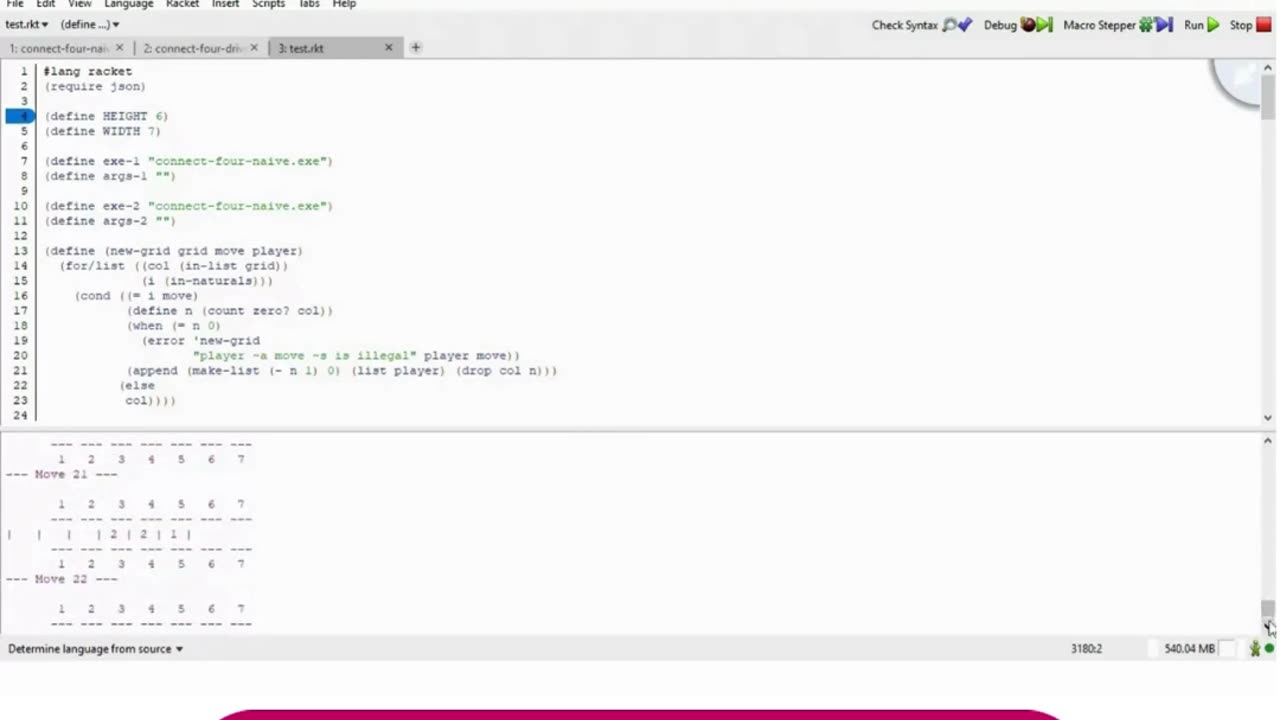This screenshot has width=1280, height=720.
Task: Click the Macro Stepper button label
Action: tap(1099, 25)
